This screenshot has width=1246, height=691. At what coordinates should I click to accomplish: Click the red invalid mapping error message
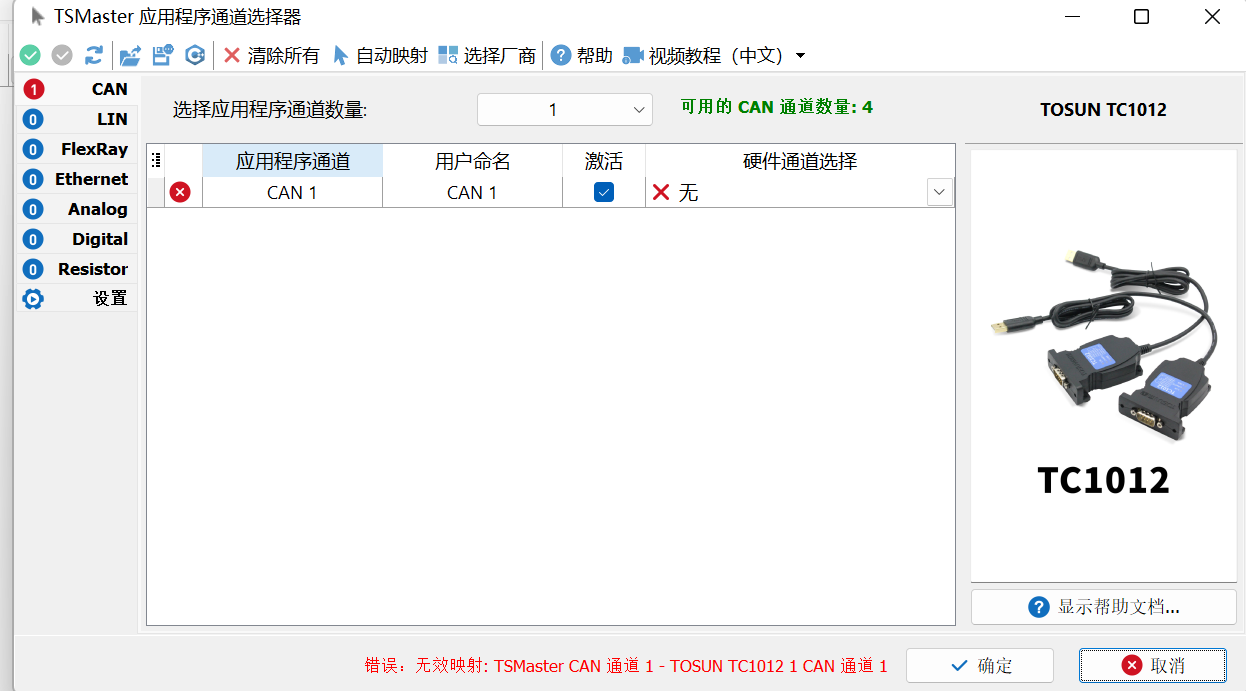(x=626, y=666)
